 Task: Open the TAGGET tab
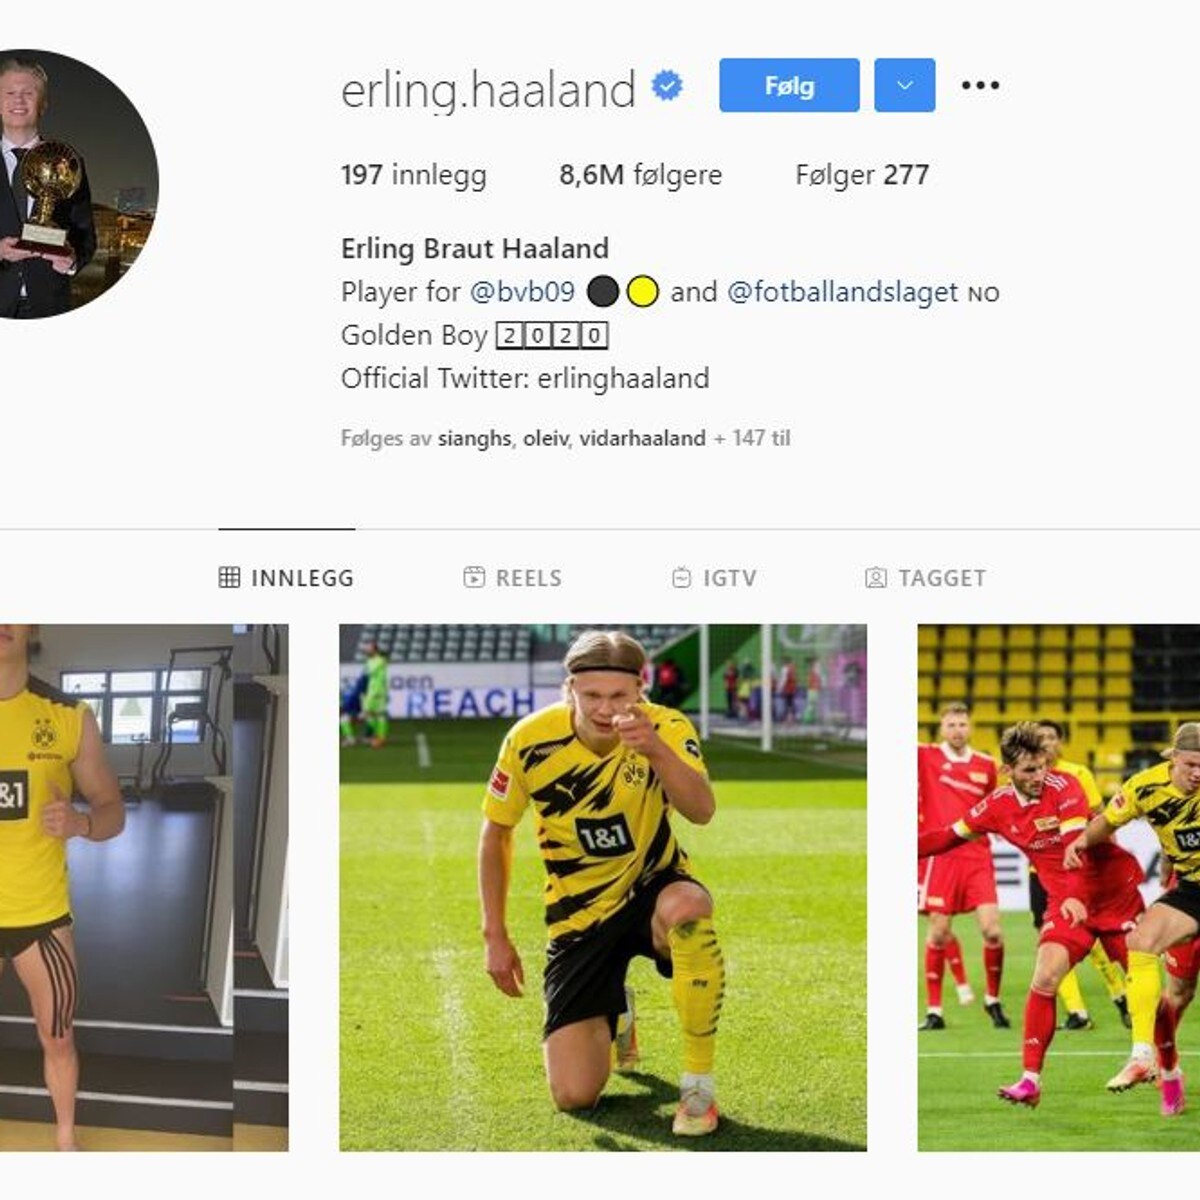click(925, 578)
